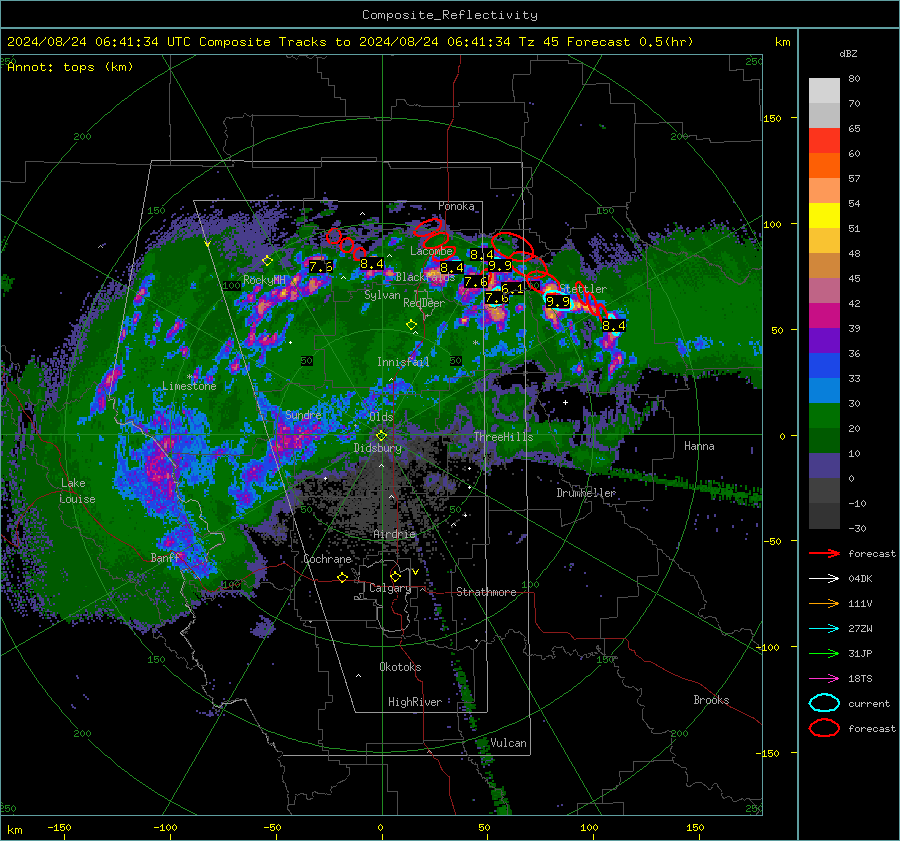Click the Sundre city label
900x841 pixels.
(303, 415)
